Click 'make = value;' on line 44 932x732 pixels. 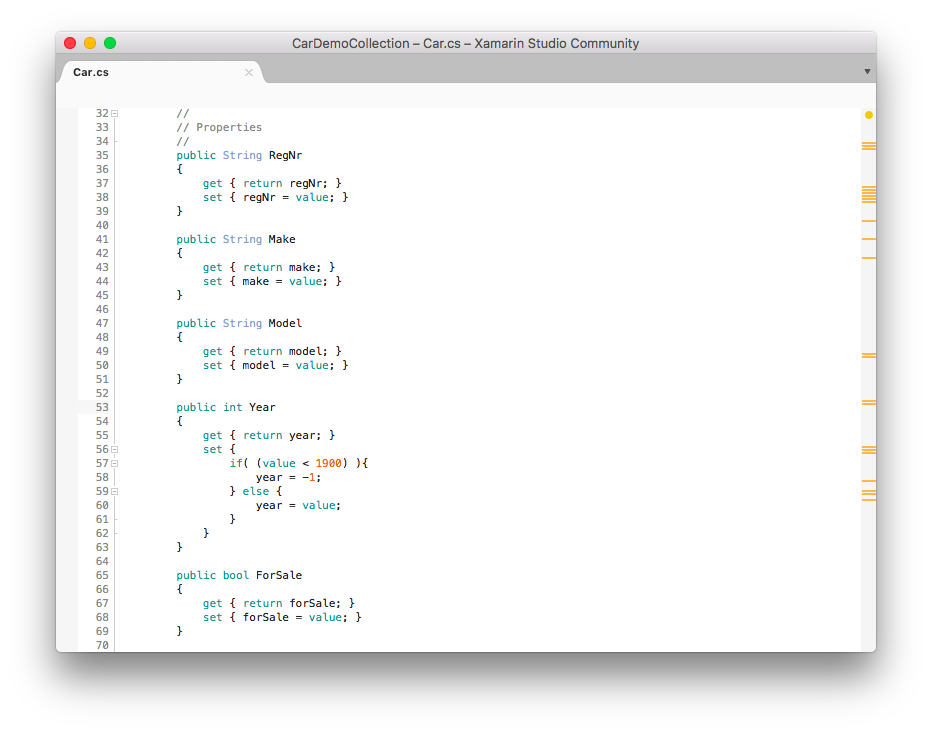285,282
